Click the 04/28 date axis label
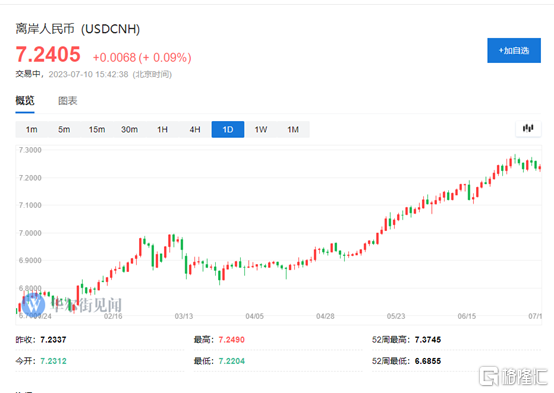The height and width of the screenshot is (393, 554). pos(325,316)
